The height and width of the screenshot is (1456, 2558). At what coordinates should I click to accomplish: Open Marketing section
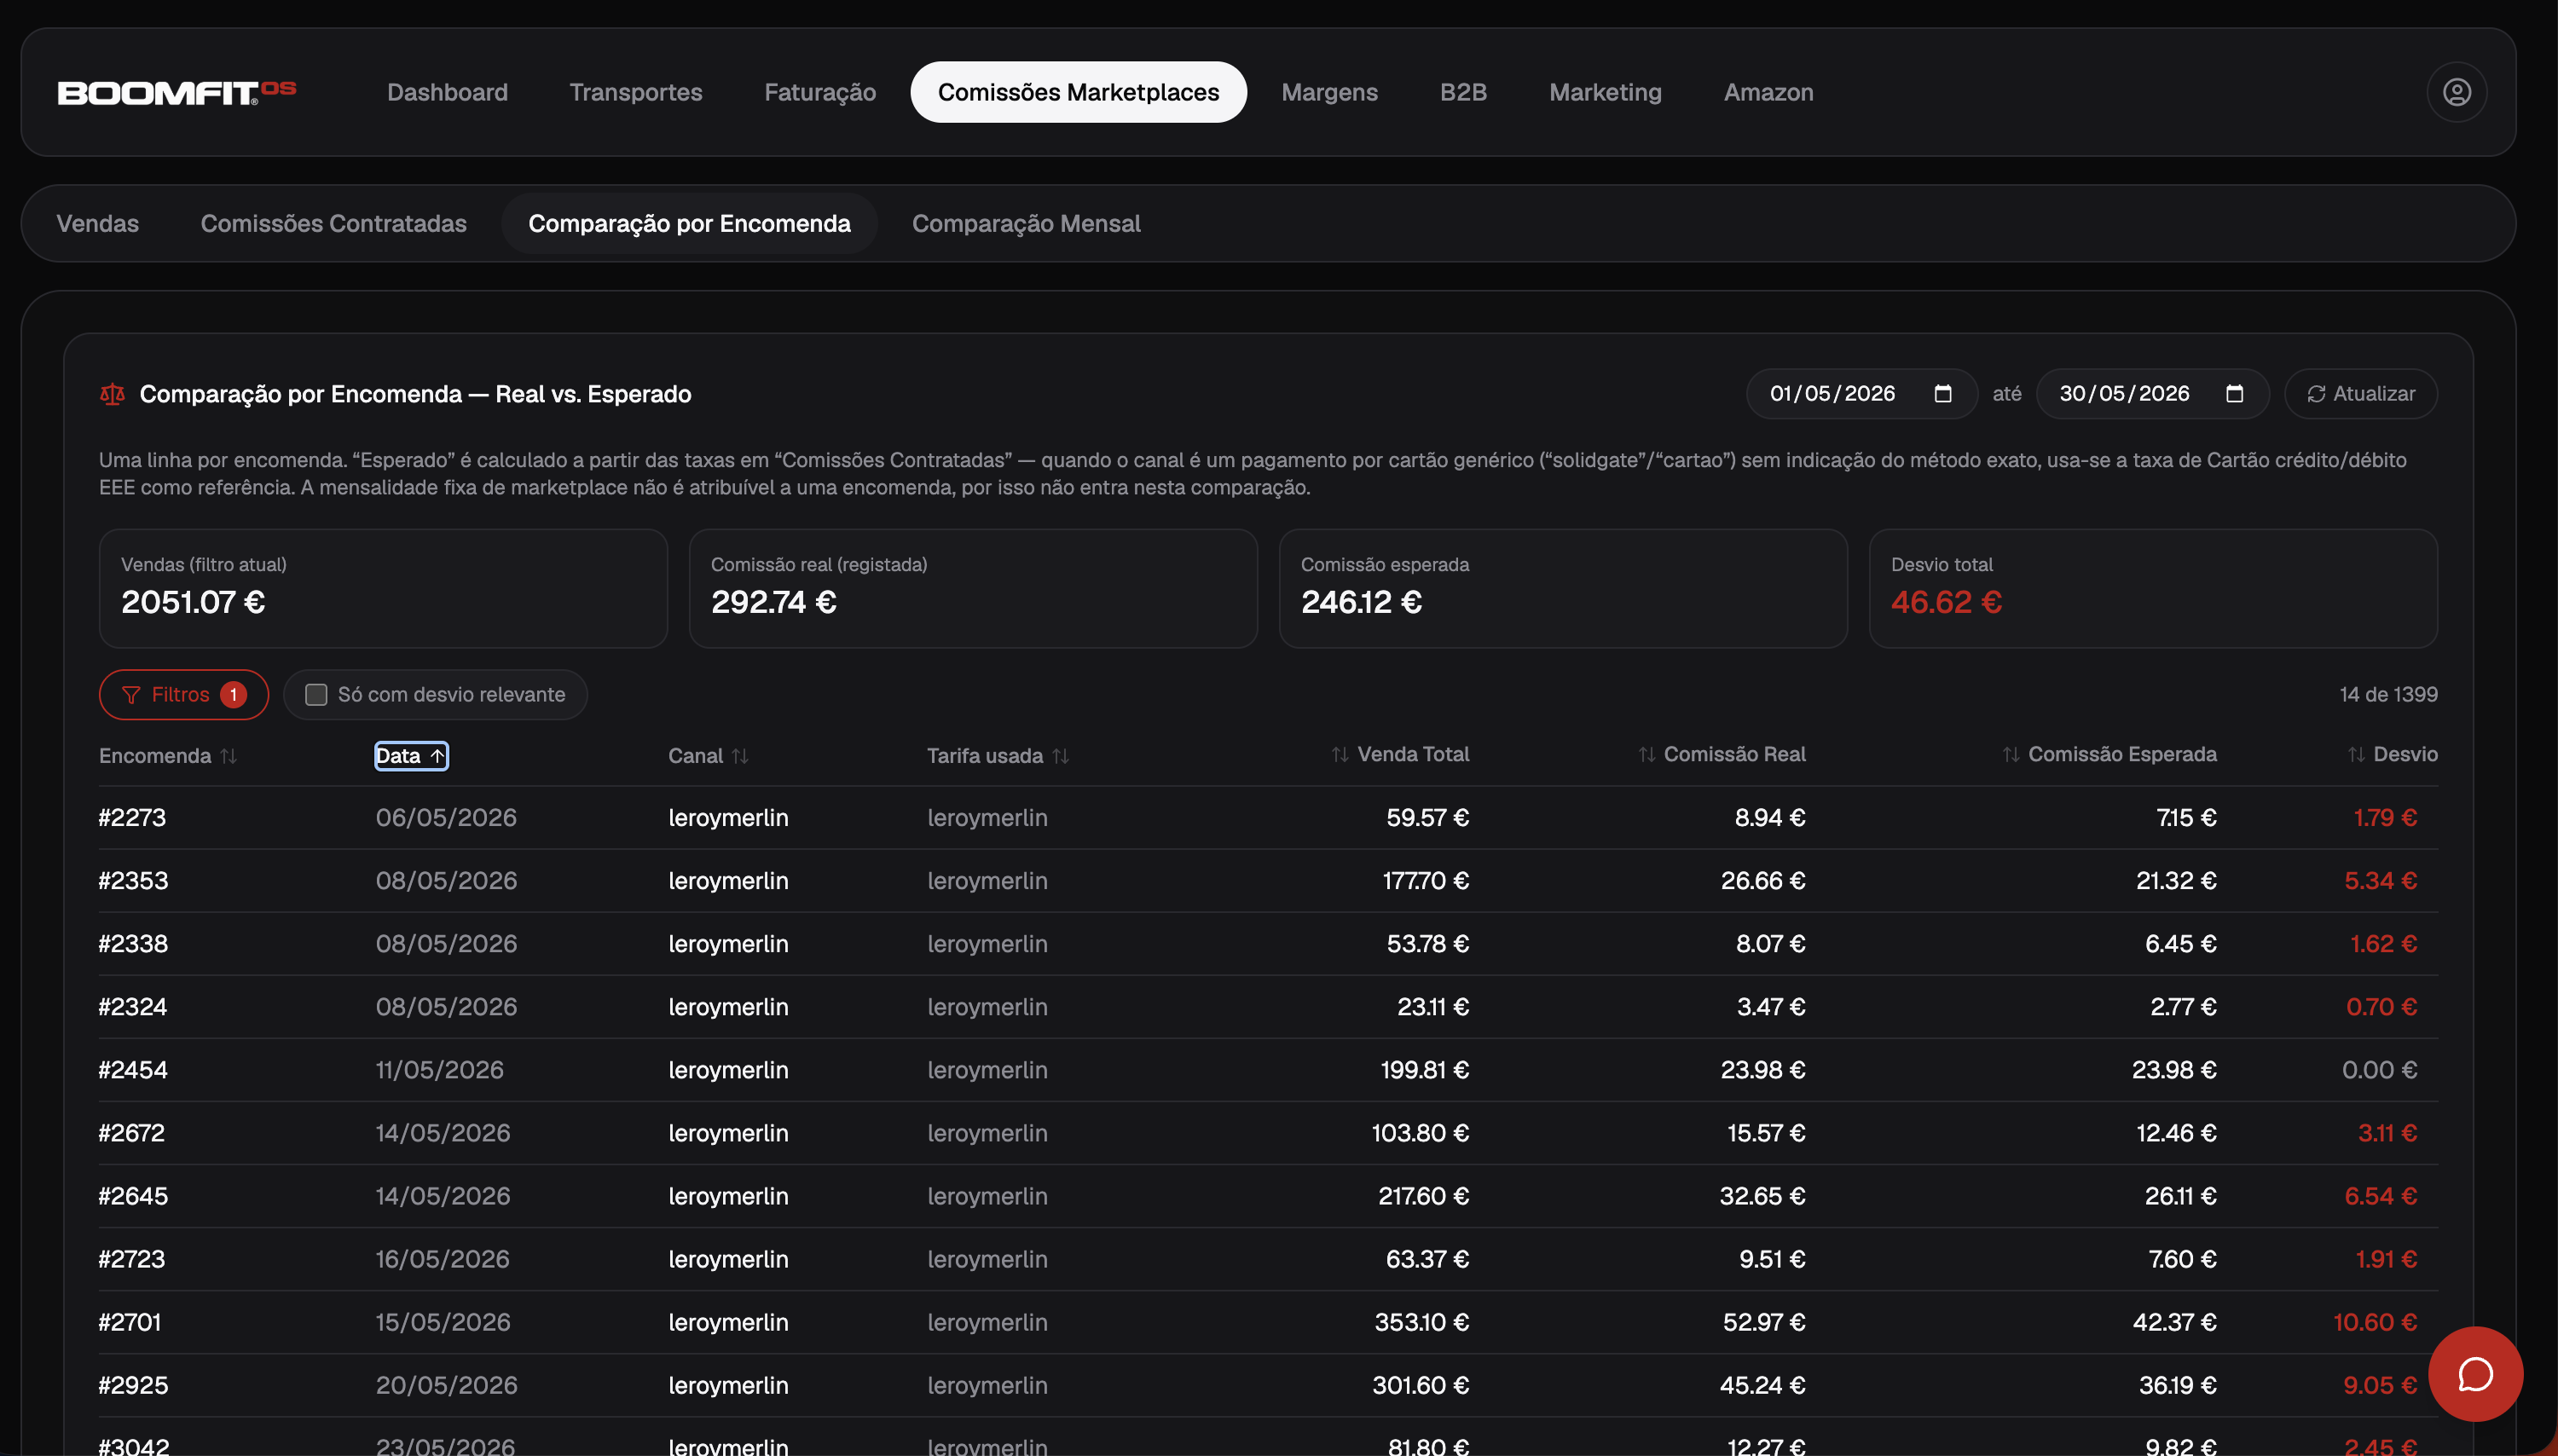[x=1605, y=92]
